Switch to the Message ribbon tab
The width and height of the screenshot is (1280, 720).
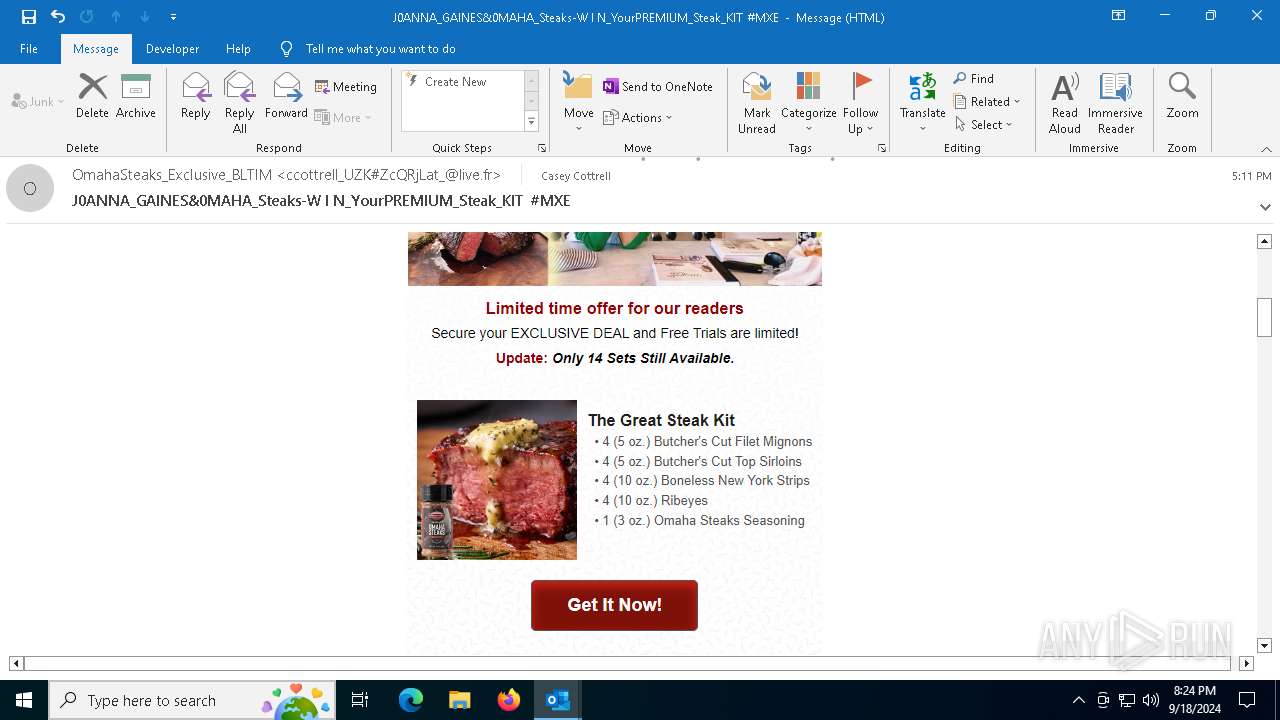pyautogui.click(x=96, y=49)
